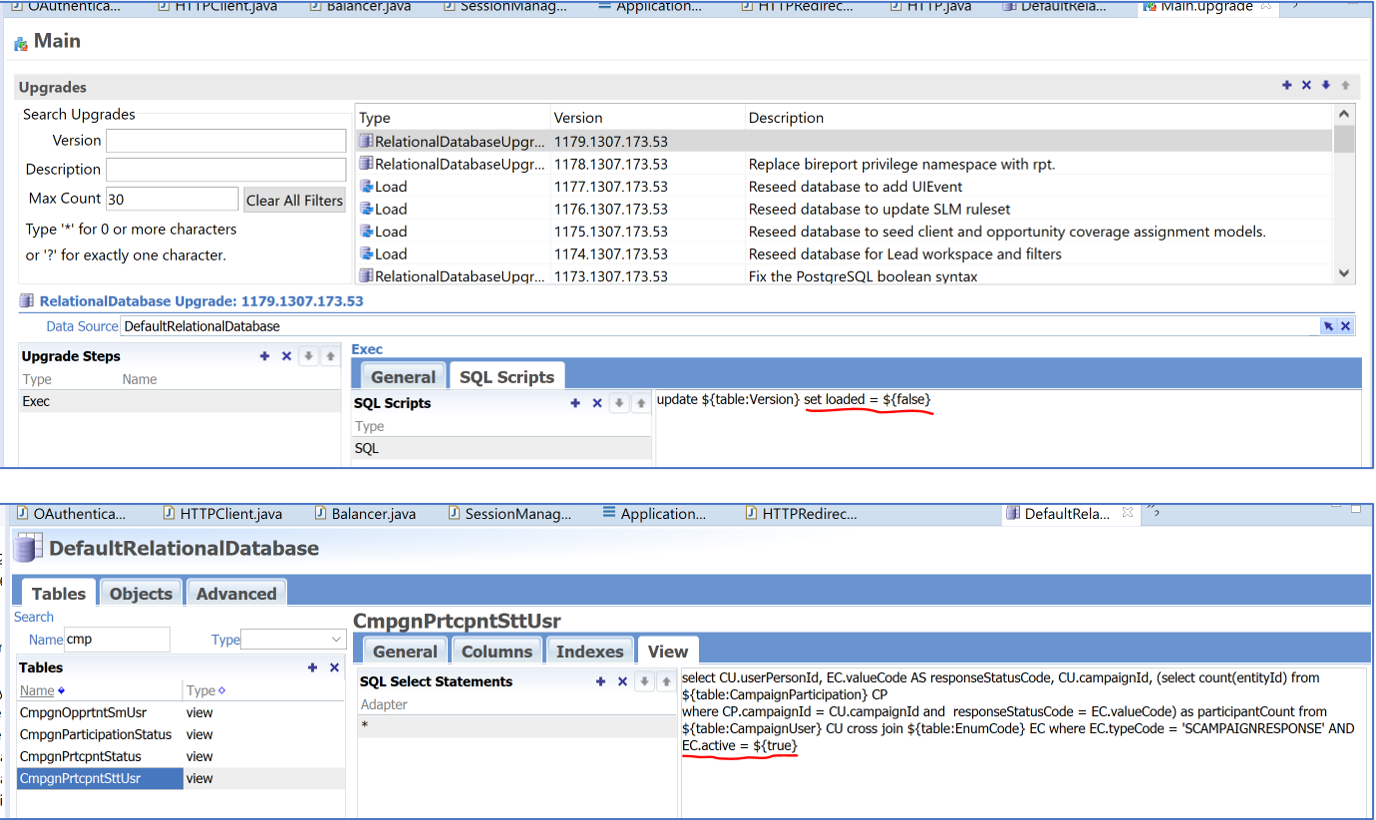This screenshot has height=820, width=1376.
Task: Clear the Data Source field with the X icon
Action: pos(1346,325)
